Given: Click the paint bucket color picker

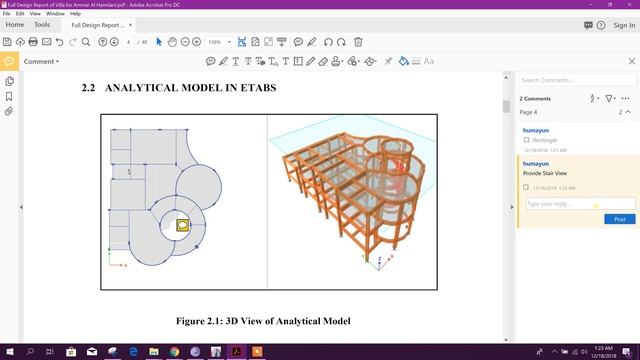Looking at the screenshot, I should pyautogui.click(x=404, y=61).
